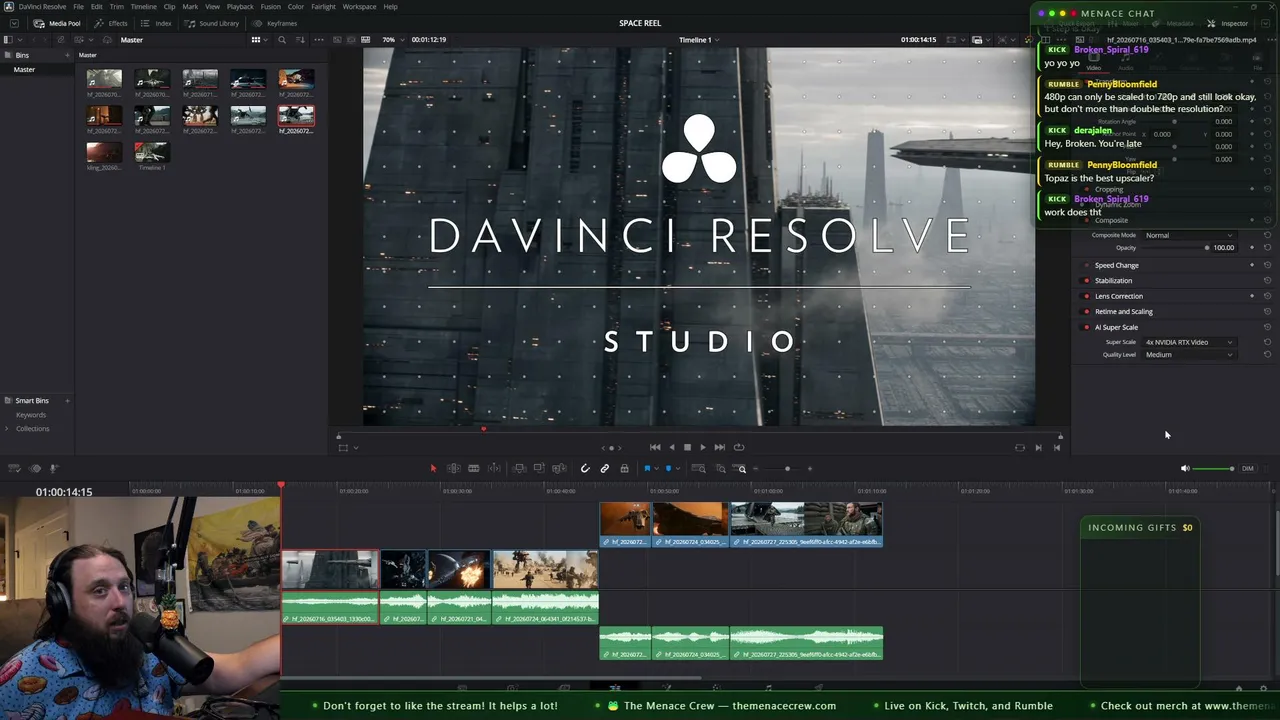Click the media pool search icon
Screen dimensions: 1280x720
[282, 40]
